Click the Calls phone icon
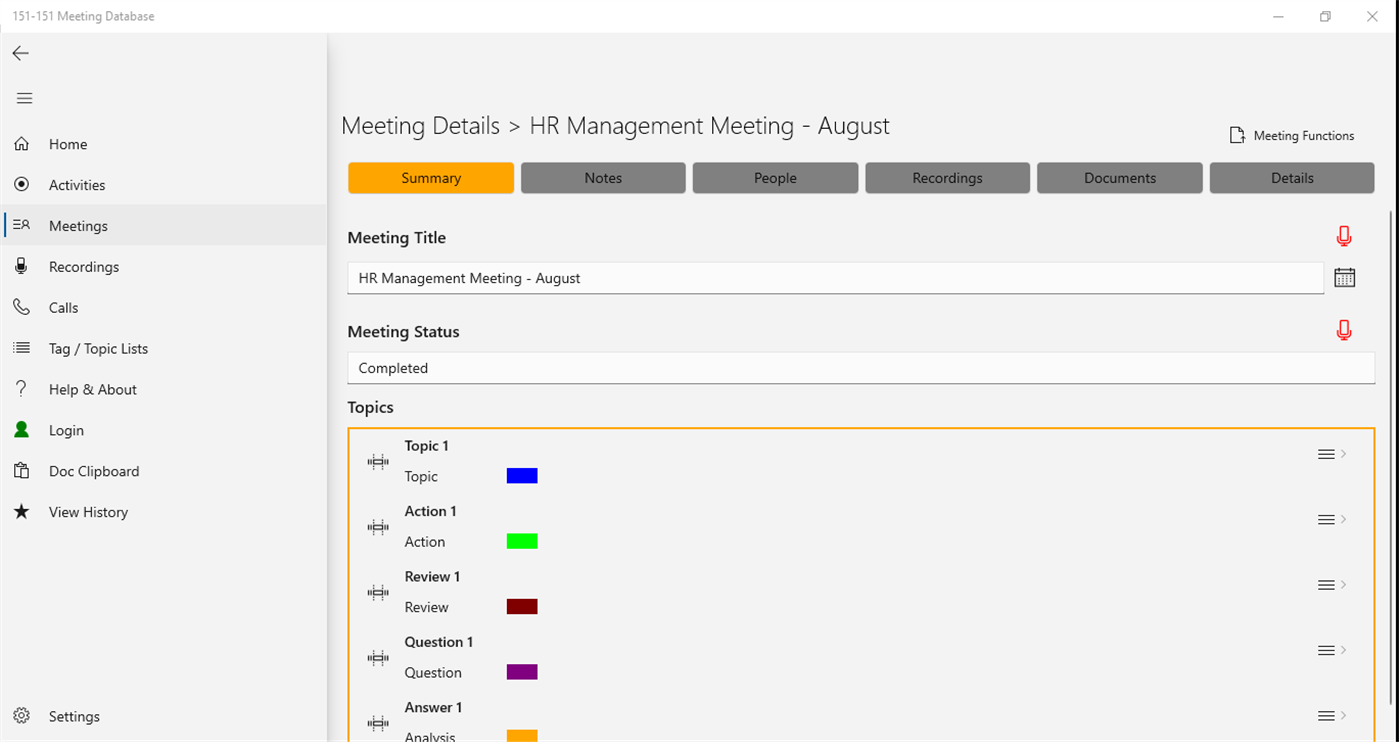1399x742 pixels. tap(21, 307)
